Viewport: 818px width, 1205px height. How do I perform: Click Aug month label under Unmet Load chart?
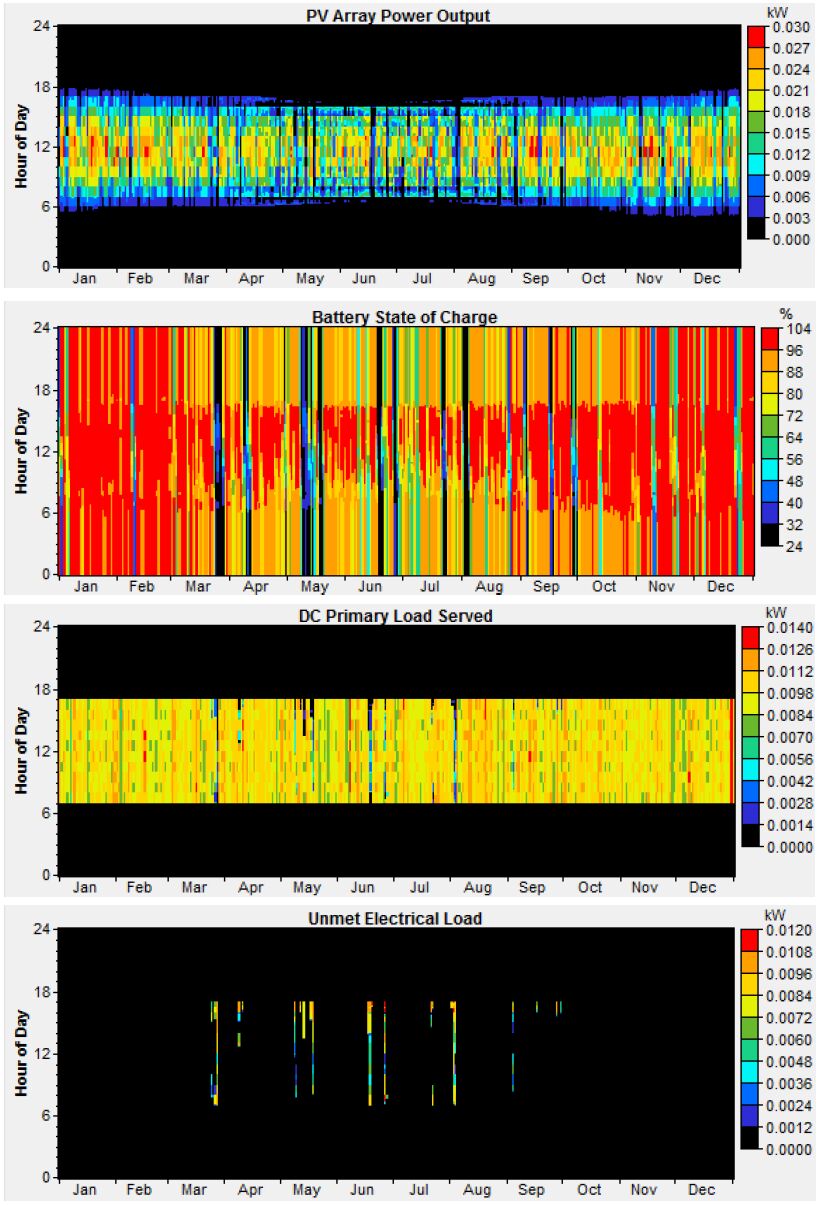click(477, 1190)
